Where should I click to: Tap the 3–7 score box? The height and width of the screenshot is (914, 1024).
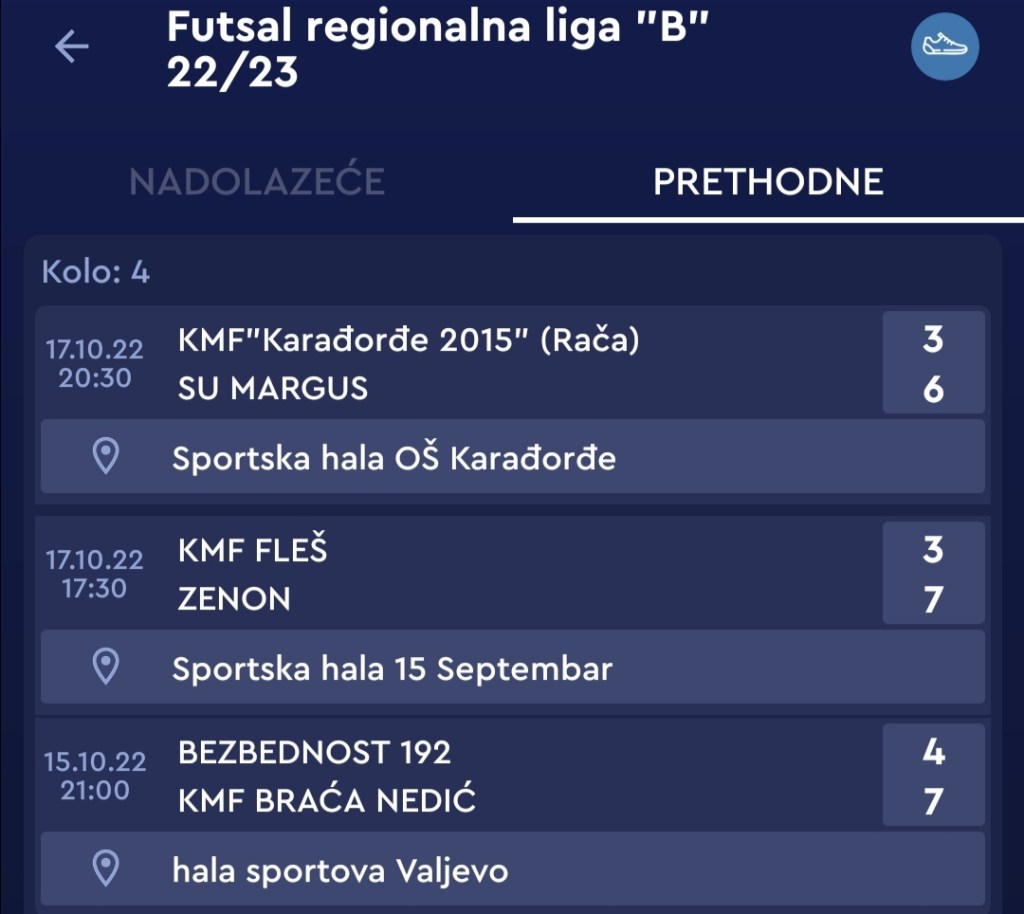point(933,574)
